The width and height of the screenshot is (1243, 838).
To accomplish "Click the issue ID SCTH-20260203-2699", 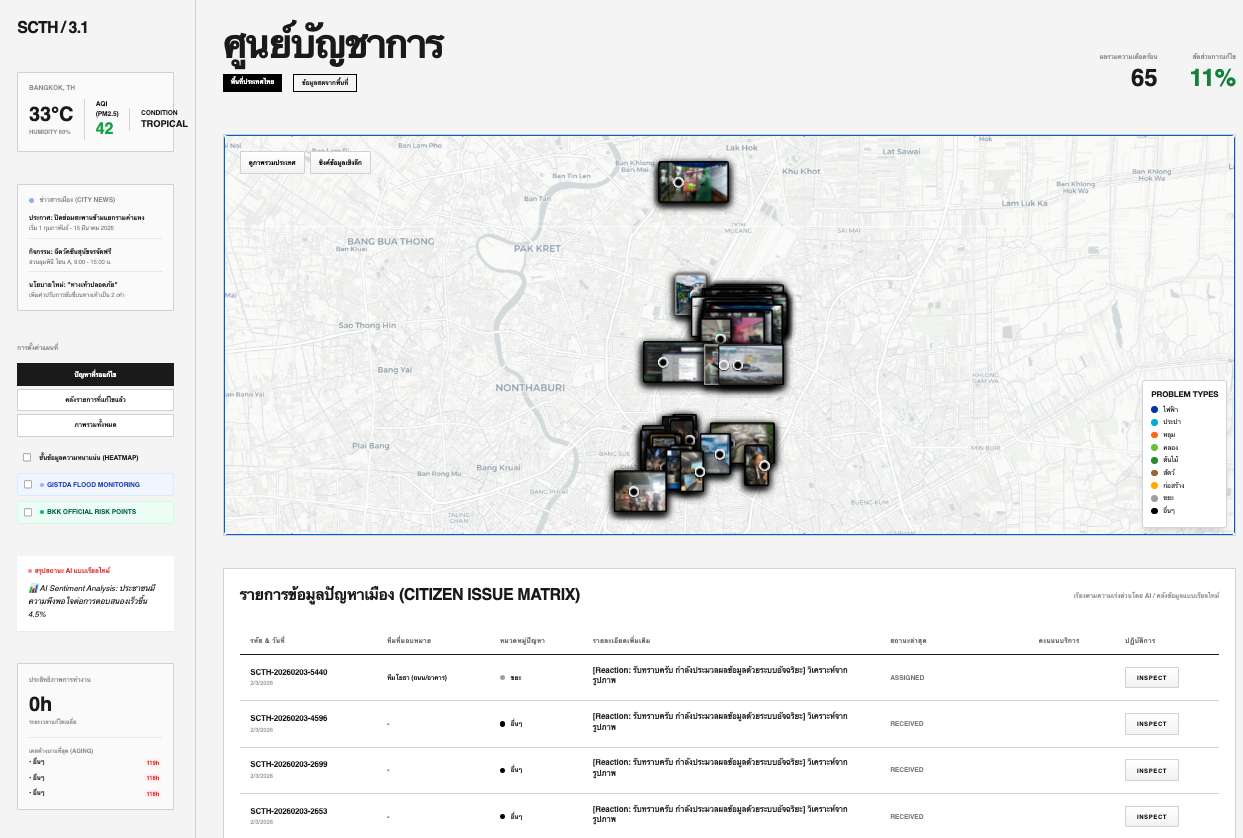I will [288, 764].
